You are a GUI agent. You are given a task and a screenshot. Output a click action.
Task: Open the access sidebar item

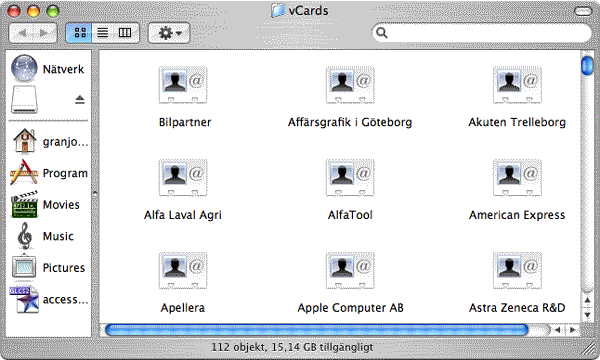coord(49,299)
